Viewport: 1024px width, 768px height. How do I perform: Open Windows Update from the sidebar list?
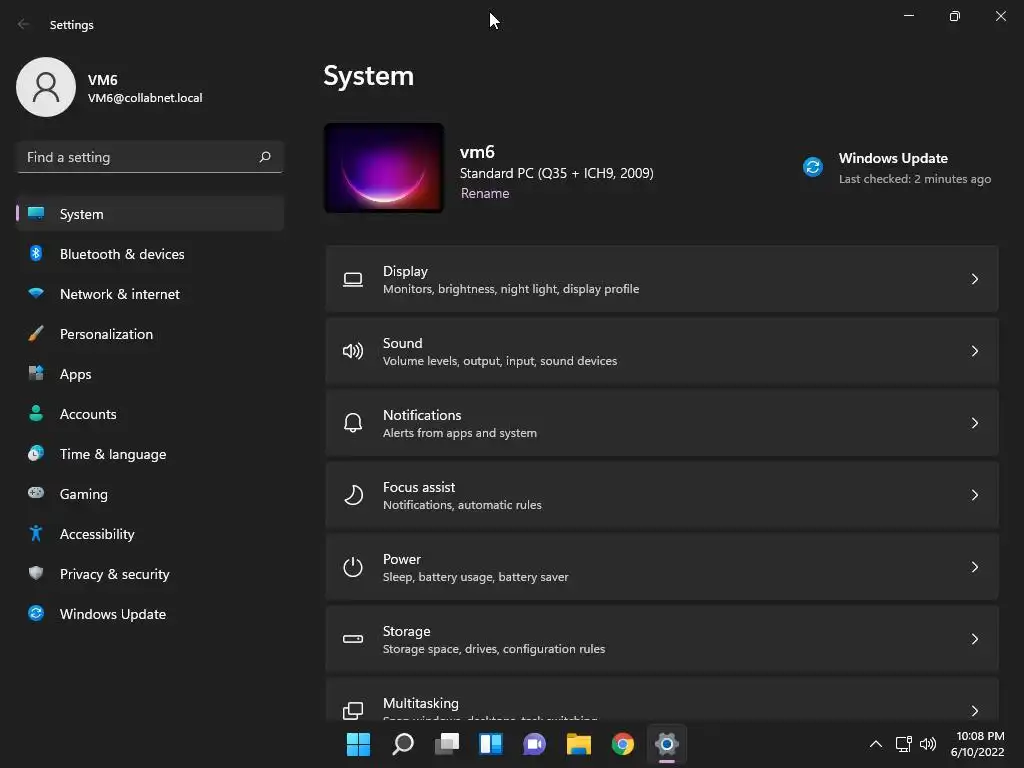tap(150, 614)
